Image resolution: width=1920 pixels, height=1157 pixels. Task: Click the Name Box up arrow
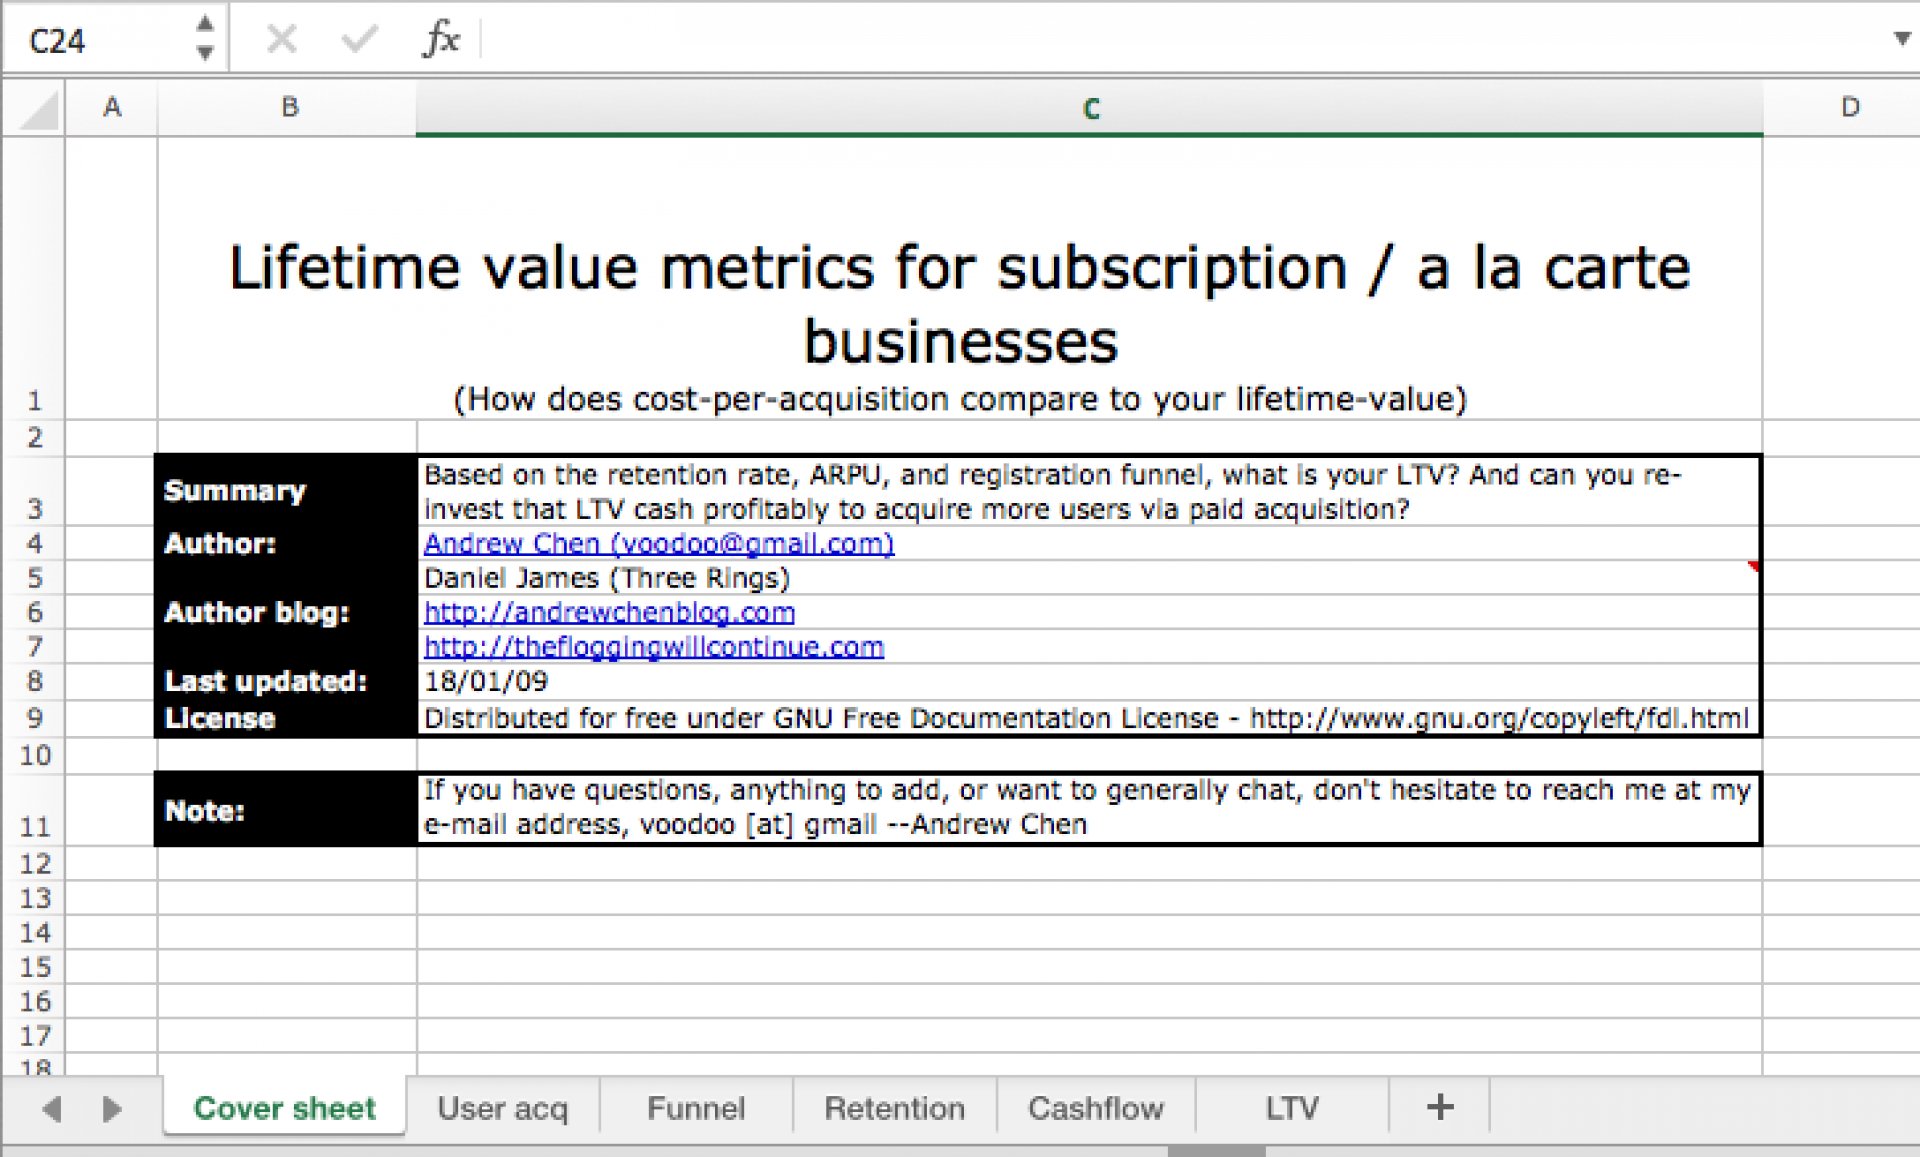point(205,24)
